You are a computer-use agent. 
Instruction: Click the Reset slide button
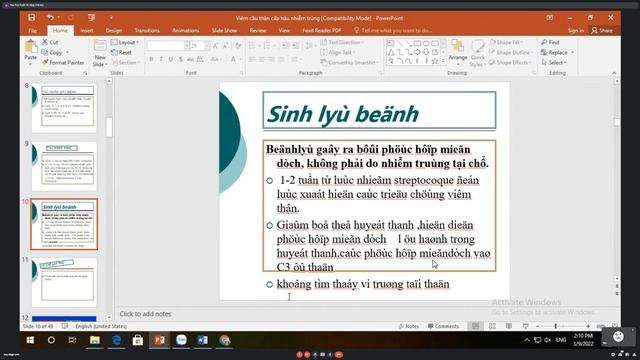[x=122, y=52]
